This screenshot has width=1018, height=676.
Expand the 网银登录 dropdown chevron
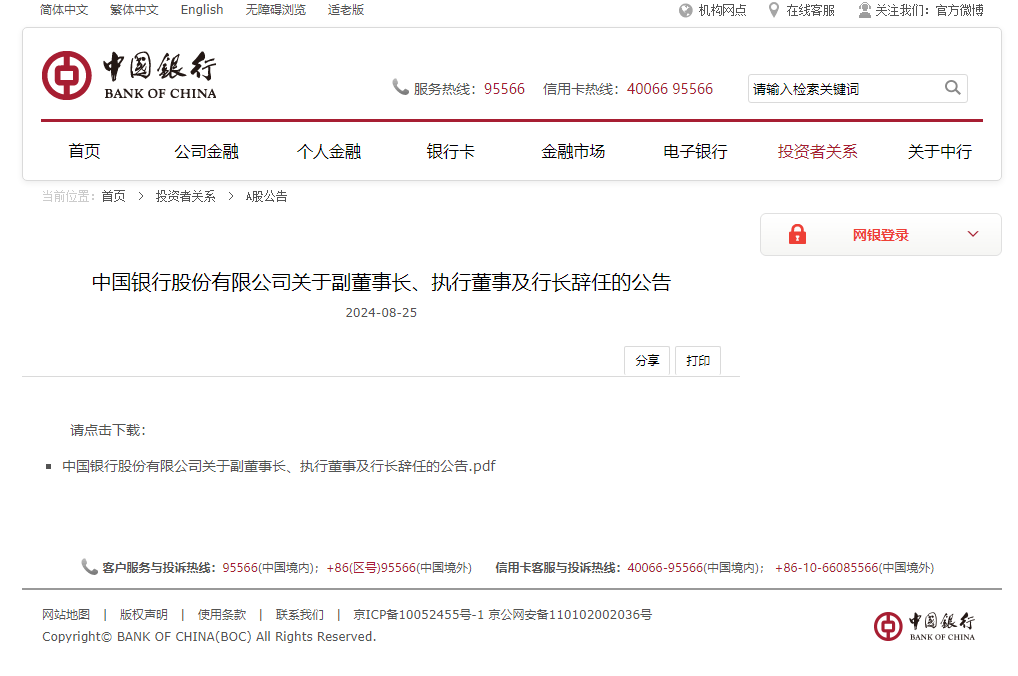tap(971, 233)
